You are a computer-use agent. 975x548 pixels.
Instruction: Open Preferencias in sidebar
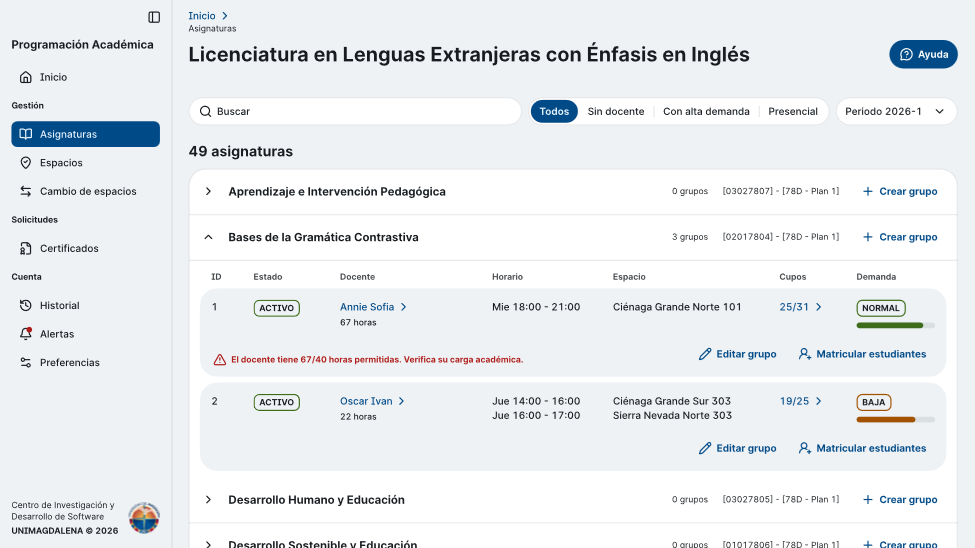click(85, 363)
